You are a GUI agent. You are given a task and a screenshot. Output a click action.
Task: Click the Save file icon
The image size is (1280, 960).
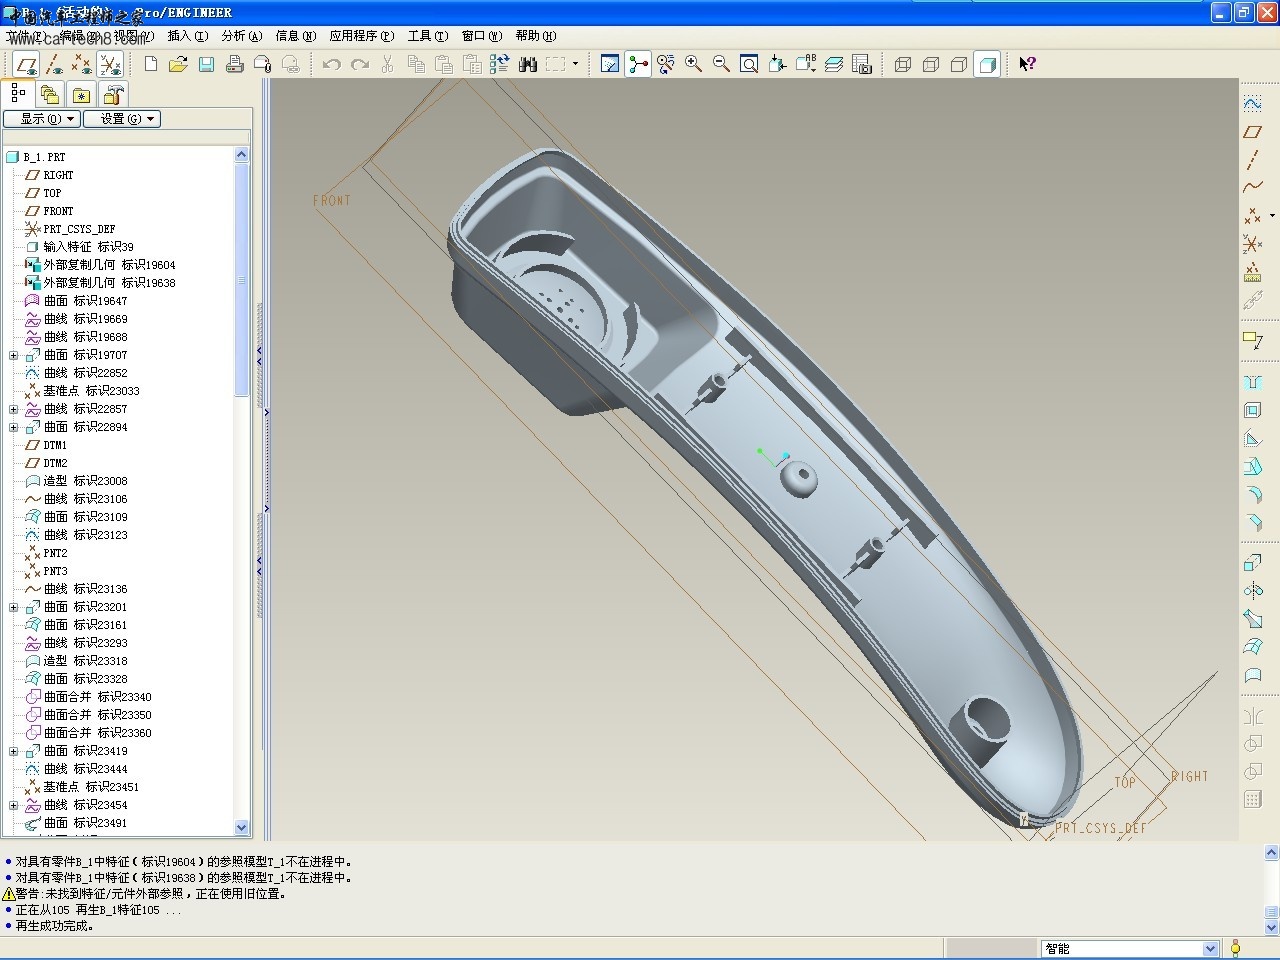206,64
